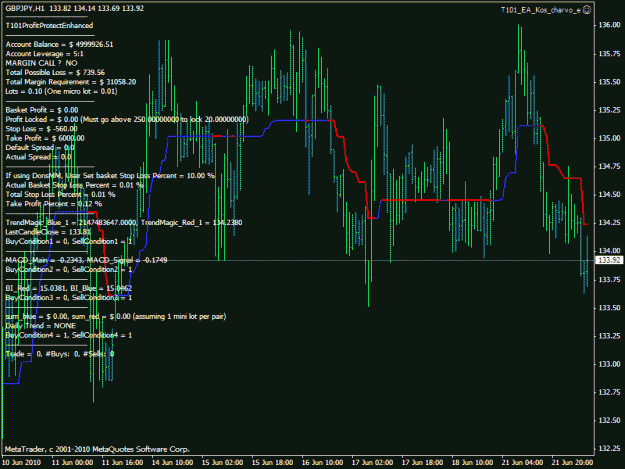This screenshot has width=625, height=469.
Task: Click the MetaTrader copyright text
Action: [x=97, y=449]
